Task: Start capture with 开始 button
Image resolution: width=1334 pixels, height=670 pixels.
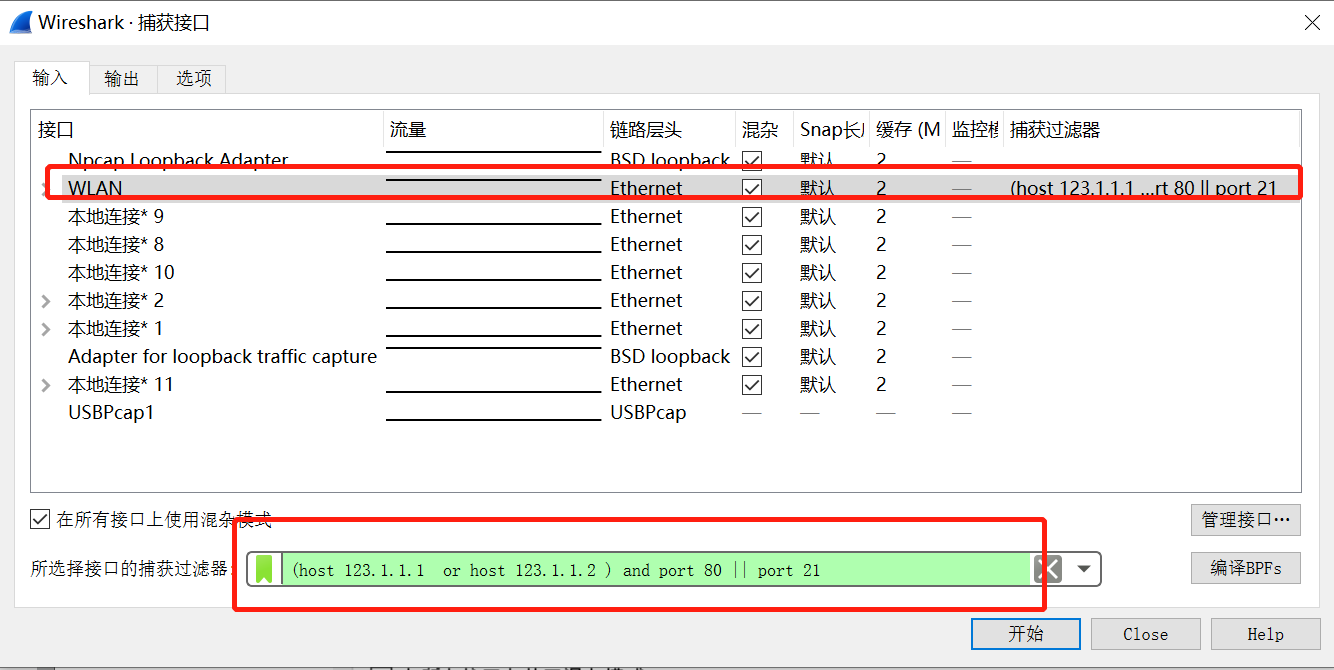Action: [1026, 633]
